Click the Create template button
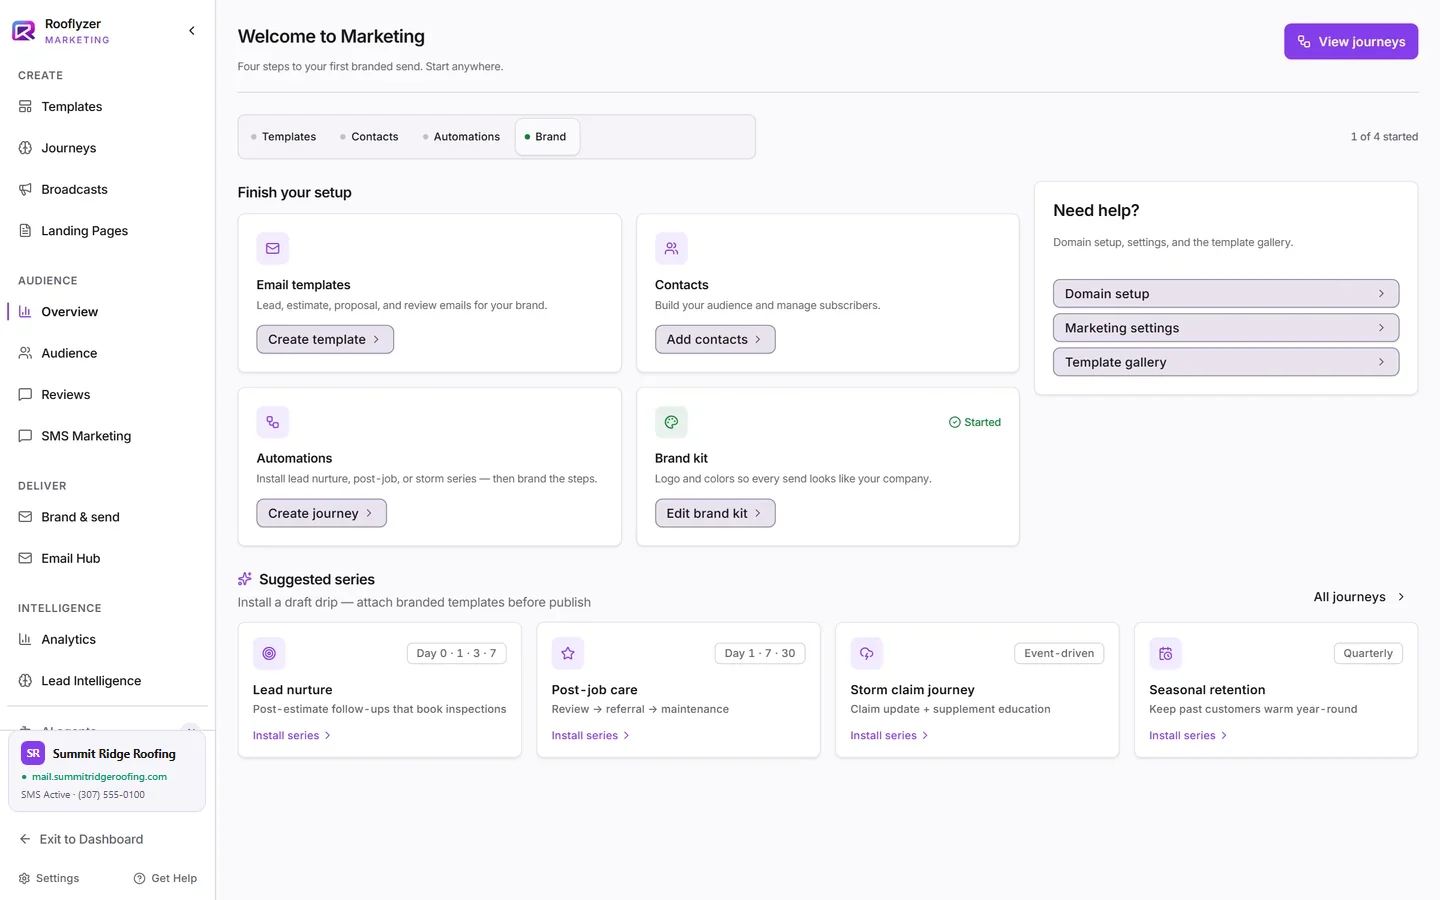This screenshot has height=900, width=1440. 325,339
